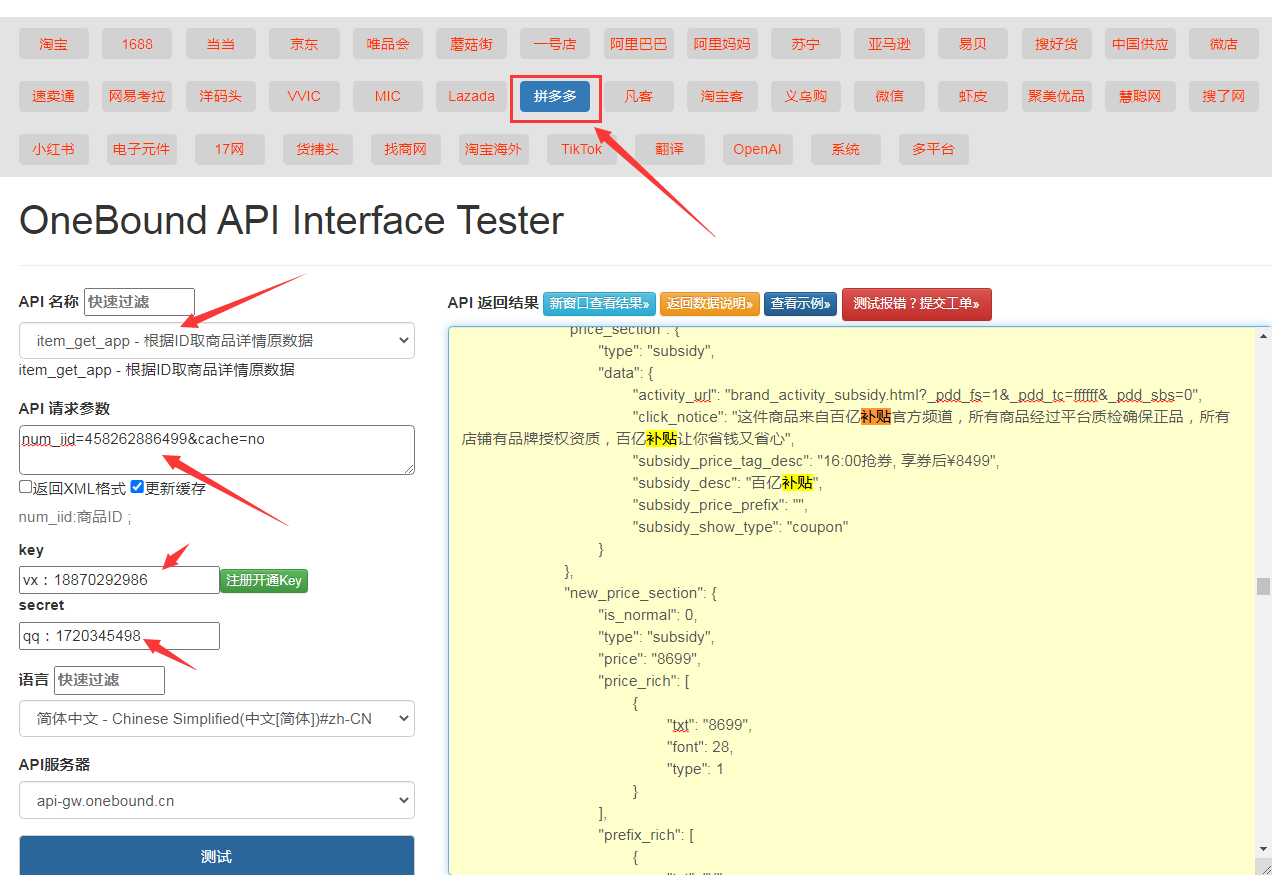
Task: Uncheck the 更新缓存 checkbox
Action: [137, 487]
